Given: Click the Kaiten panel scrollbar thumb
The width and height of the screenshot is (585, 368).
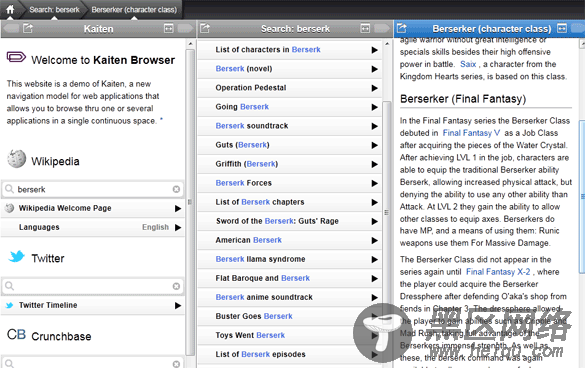Looking at the screenshot, I should pos(190,202).
